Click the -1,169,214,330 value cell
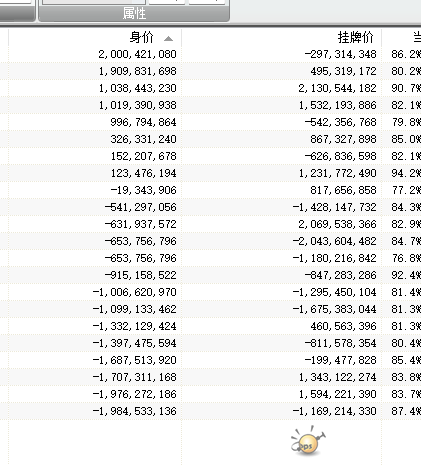This screenshot has height=465, width=421. pos(282,411)
